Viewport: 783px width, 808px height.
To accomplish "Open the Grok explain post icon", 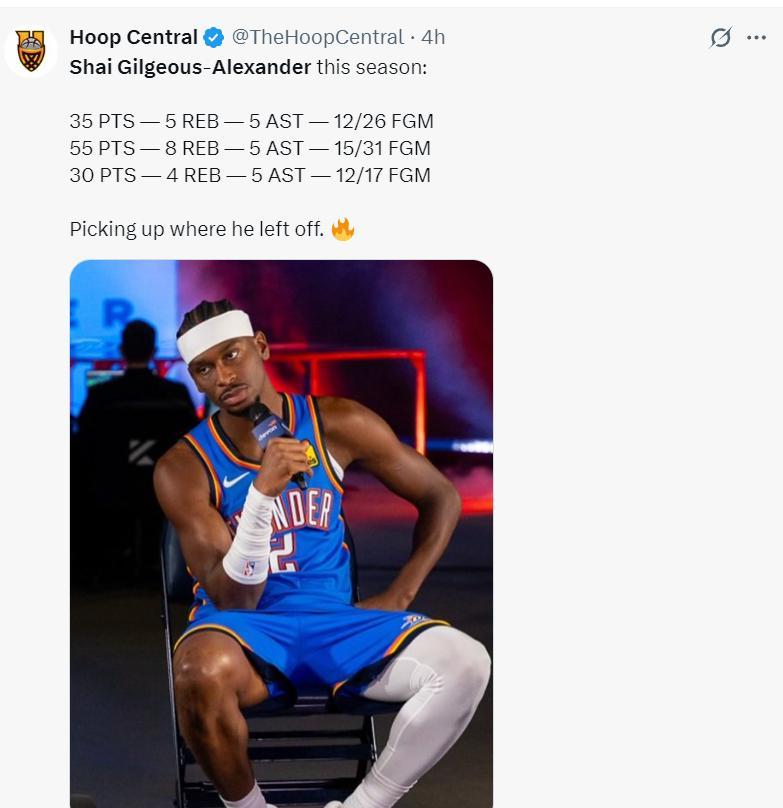I will (x=720, y=38).
